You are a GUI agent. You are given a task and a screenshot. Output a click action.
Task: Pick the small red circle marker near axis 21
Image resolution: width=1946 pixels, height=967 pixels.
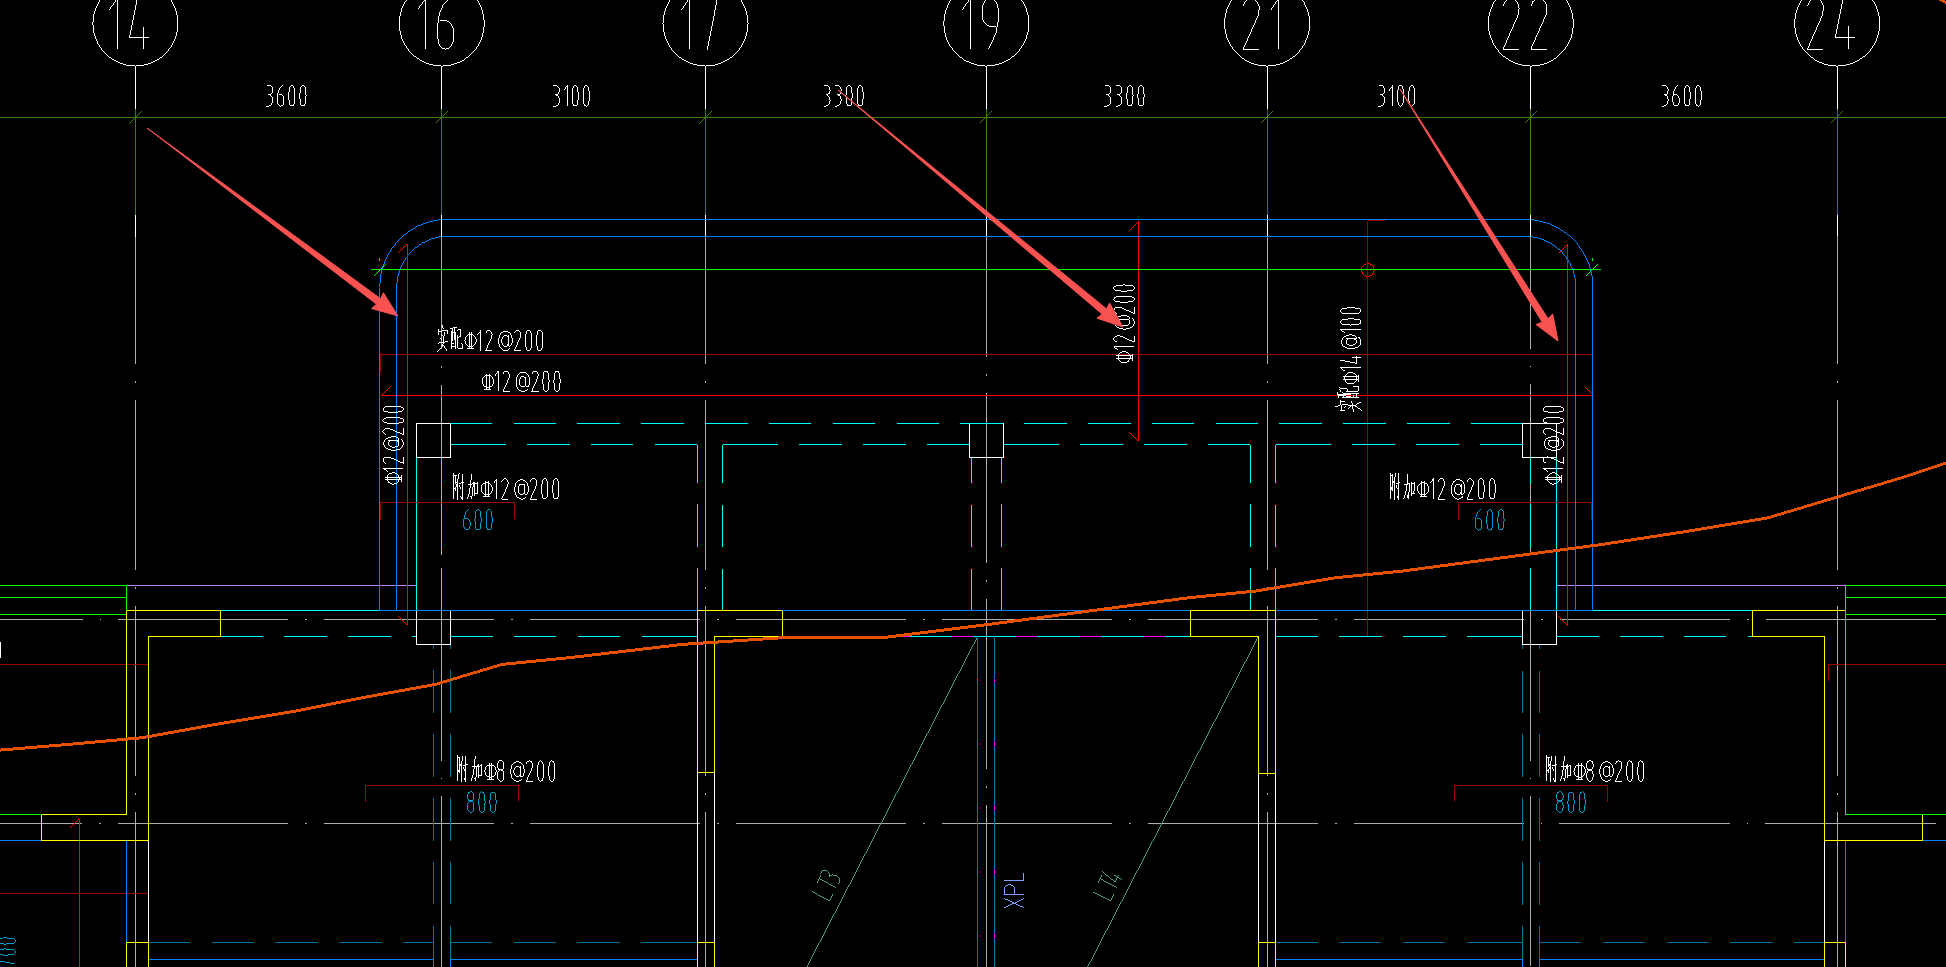[1368, 270]
